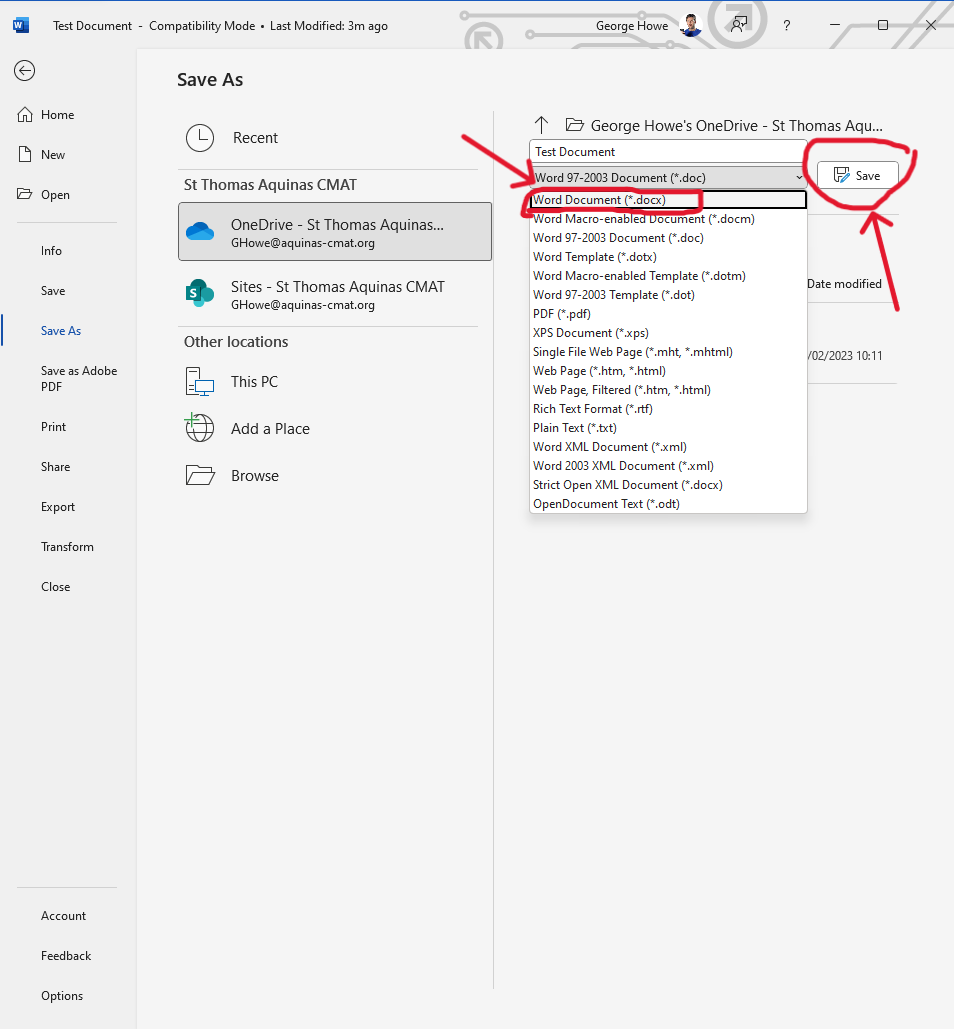Screen dimensions: 954x1029
Task: Go up one folder level arrow
Action: (541, 125)
